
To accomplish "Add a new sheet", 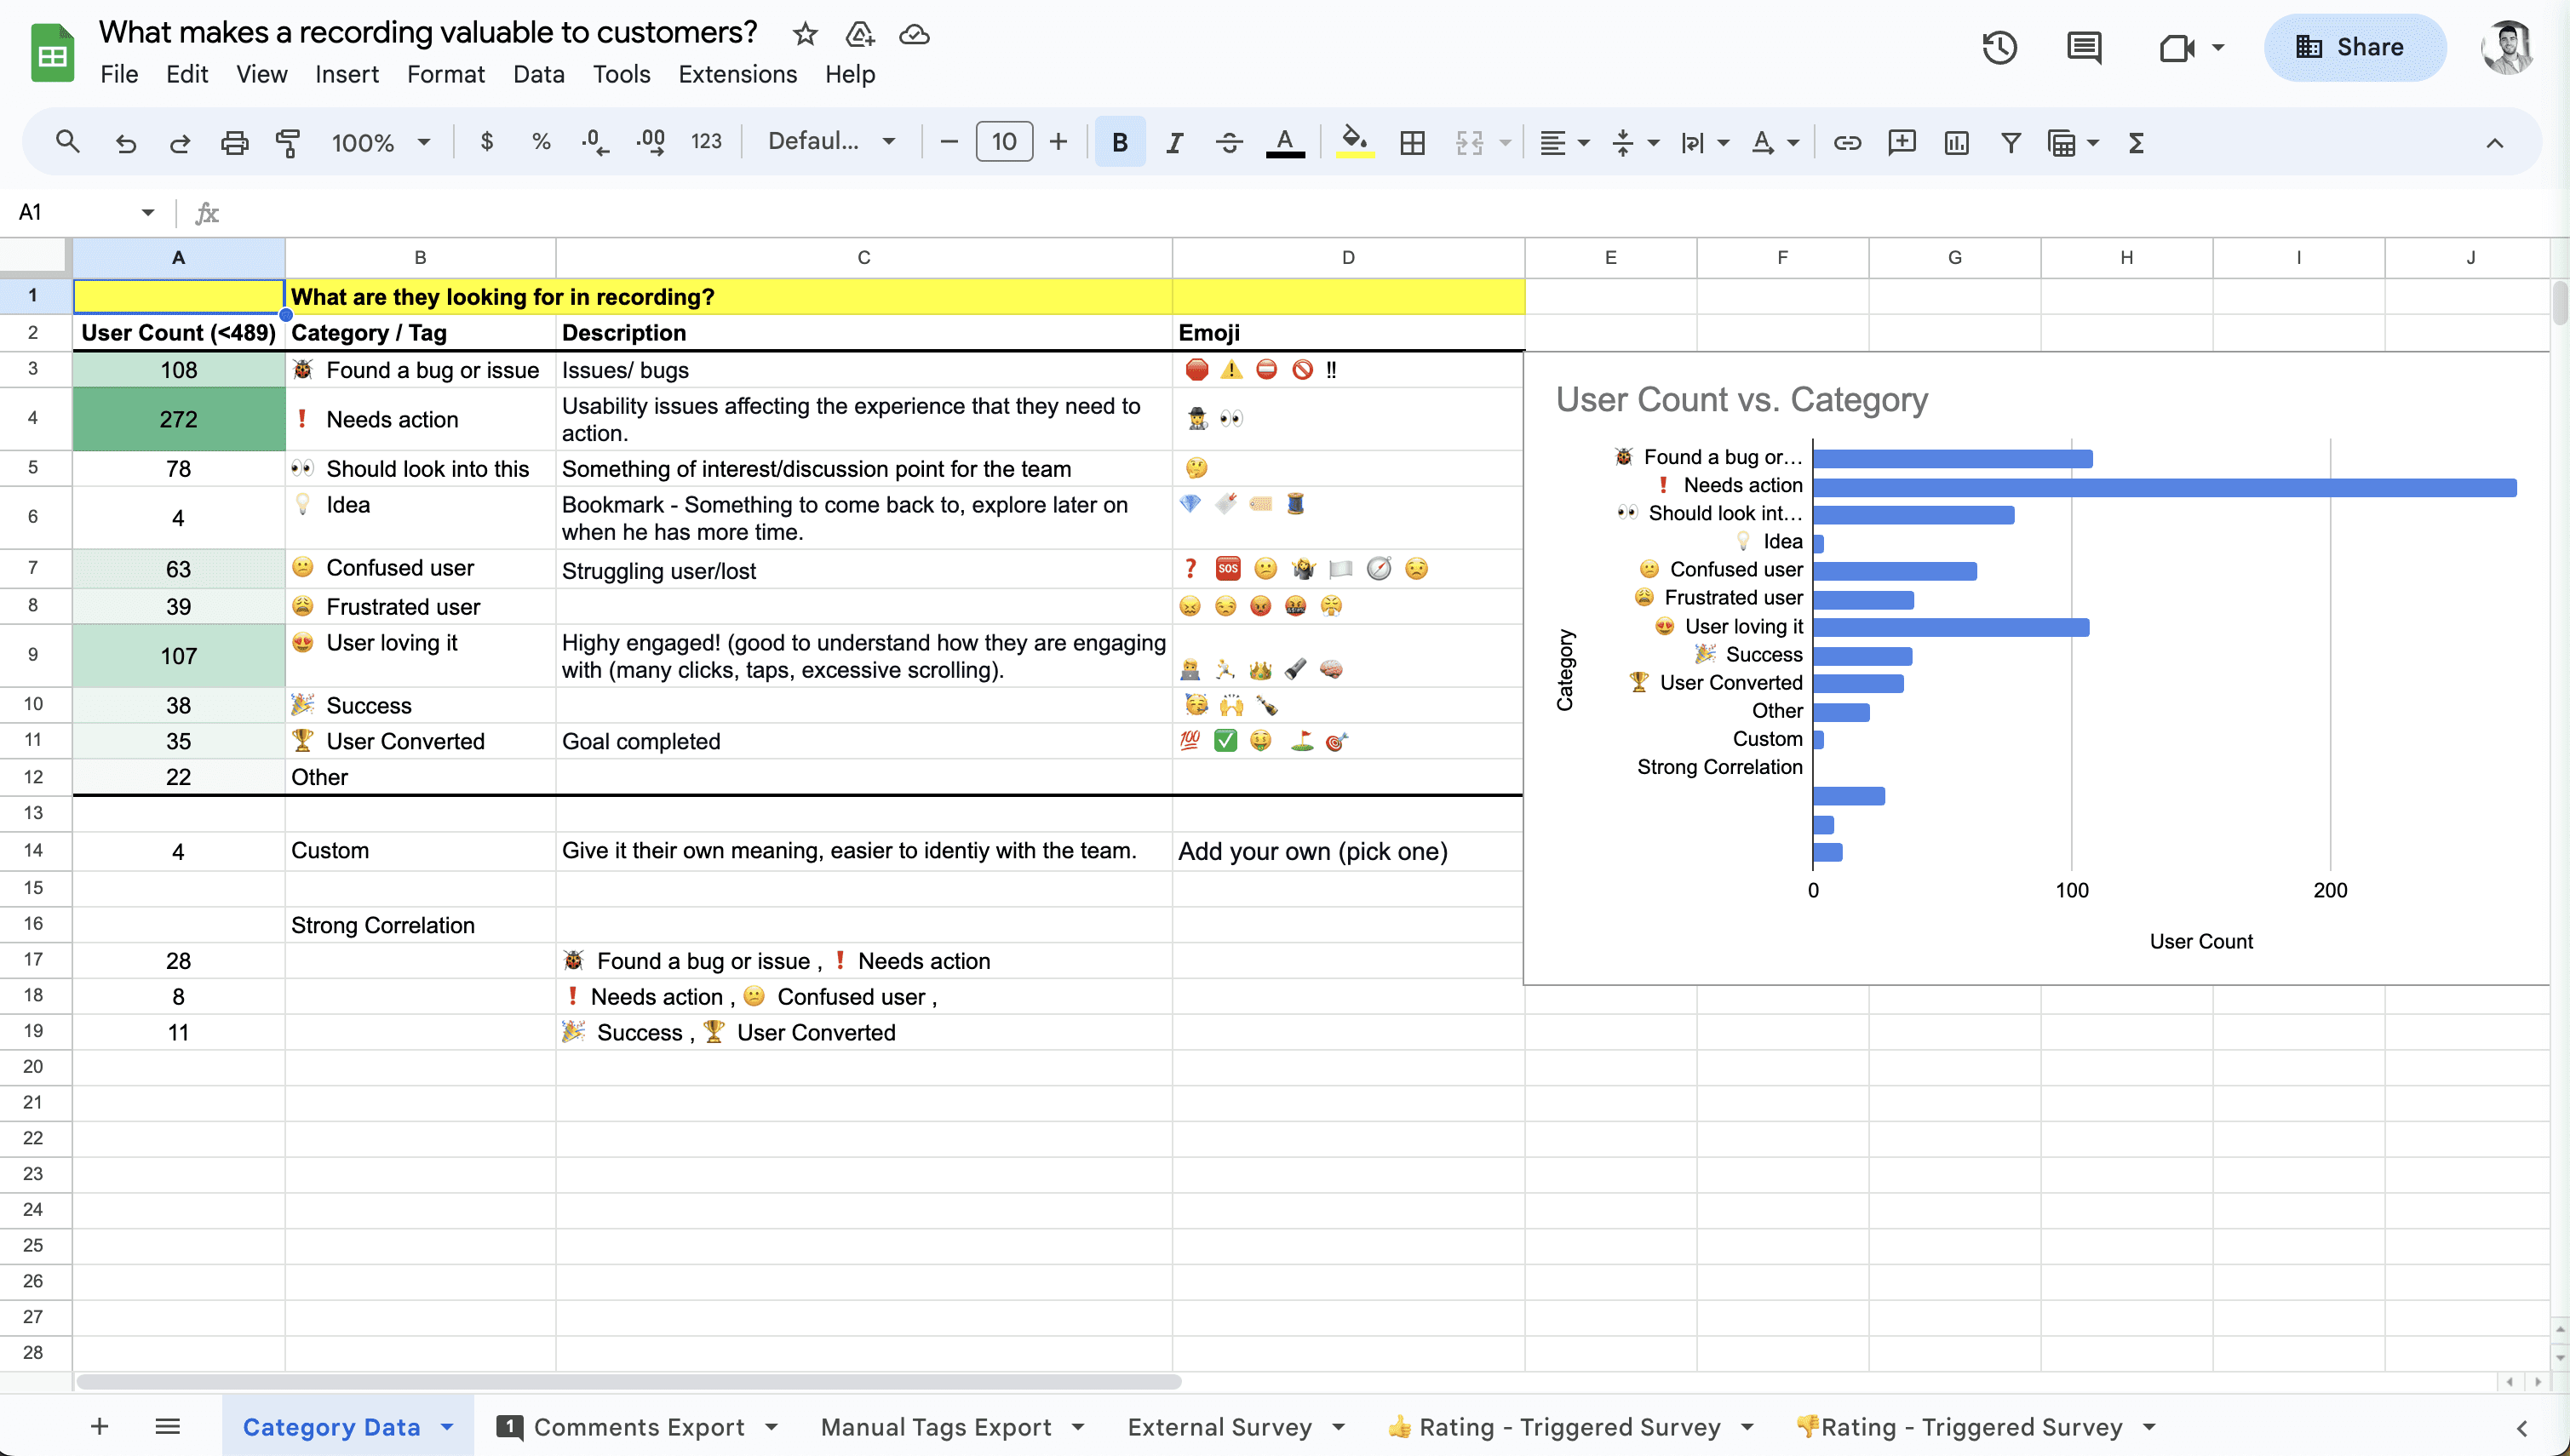I will point(99,1426).
